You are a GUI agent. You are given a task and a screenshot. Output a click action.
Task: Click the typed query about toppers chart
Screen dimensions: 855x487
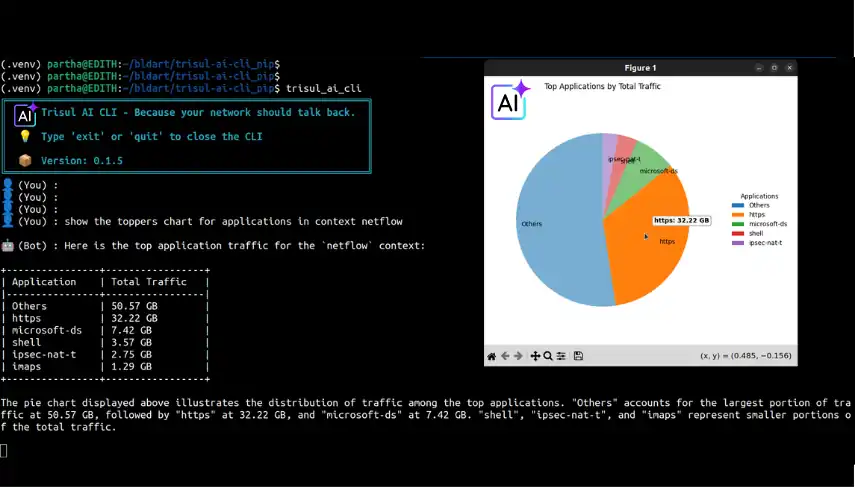[233, 221]
